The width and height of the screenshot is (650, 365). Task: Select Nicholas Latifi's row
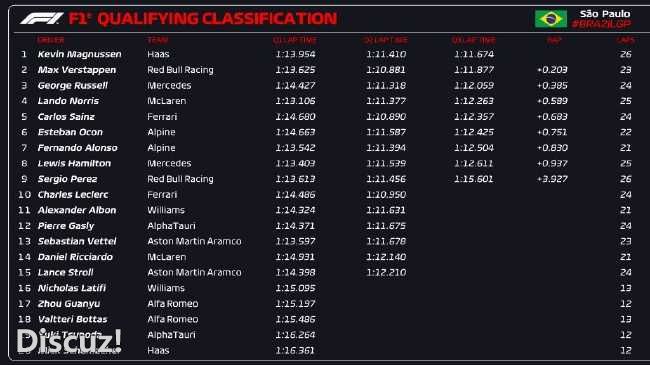click(325, 288)
